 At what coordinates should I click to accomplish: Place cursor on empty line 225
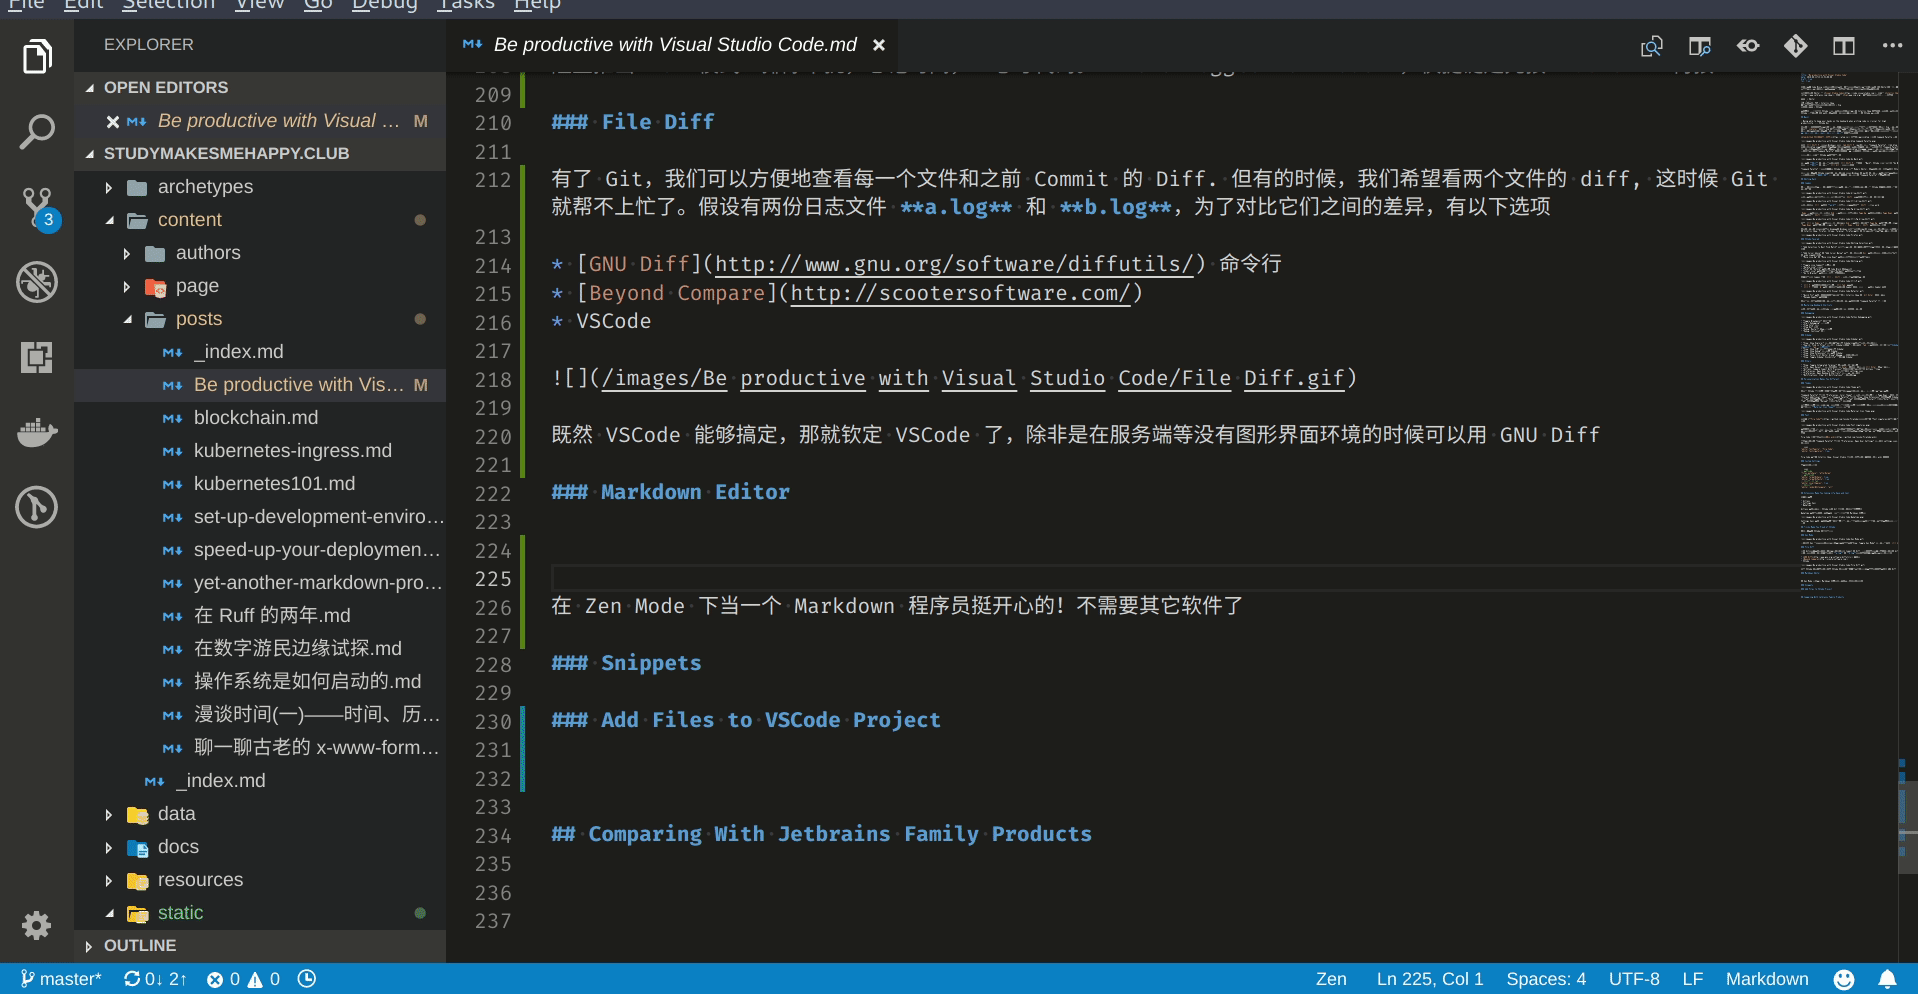[1174, 579]
